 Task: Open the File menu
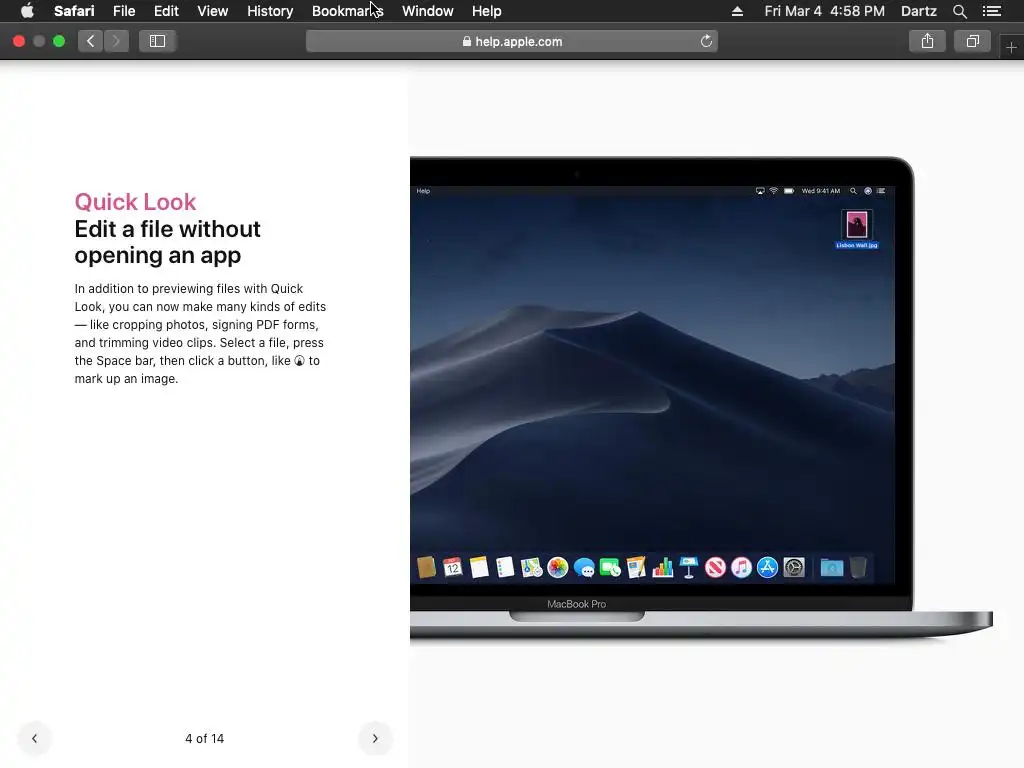(123, 11)
